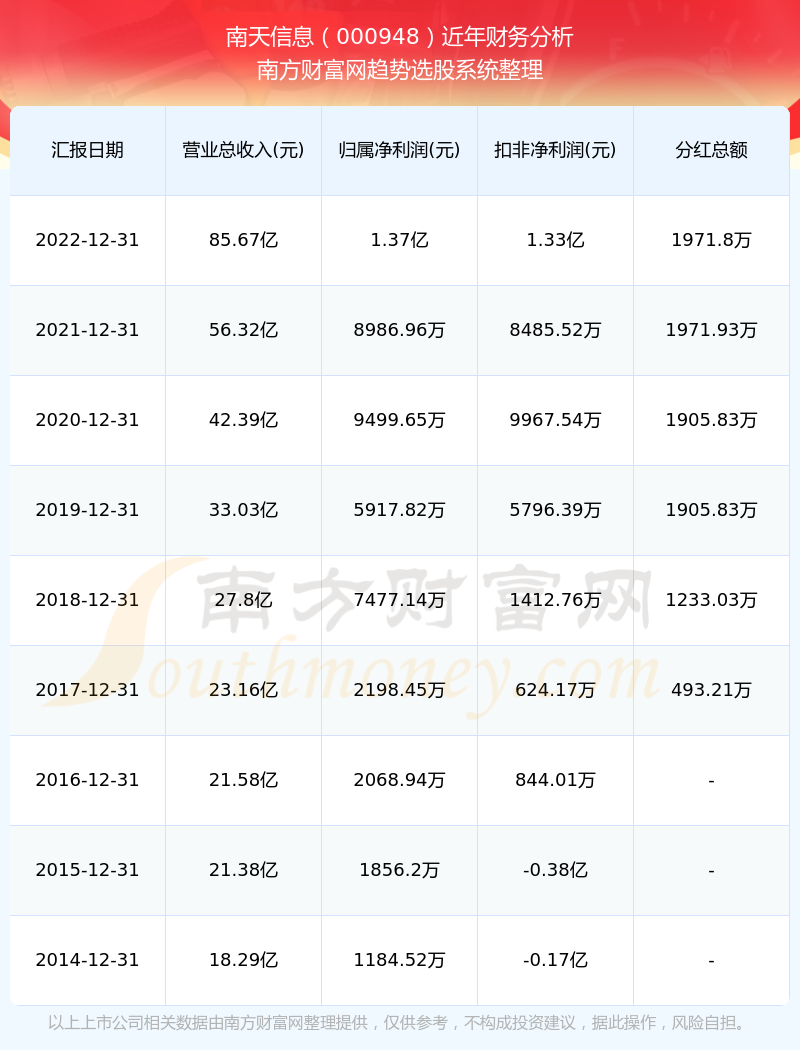Click the value 1412.76万
Viewport: 800px width, 1050px height.
pos(556,600)
